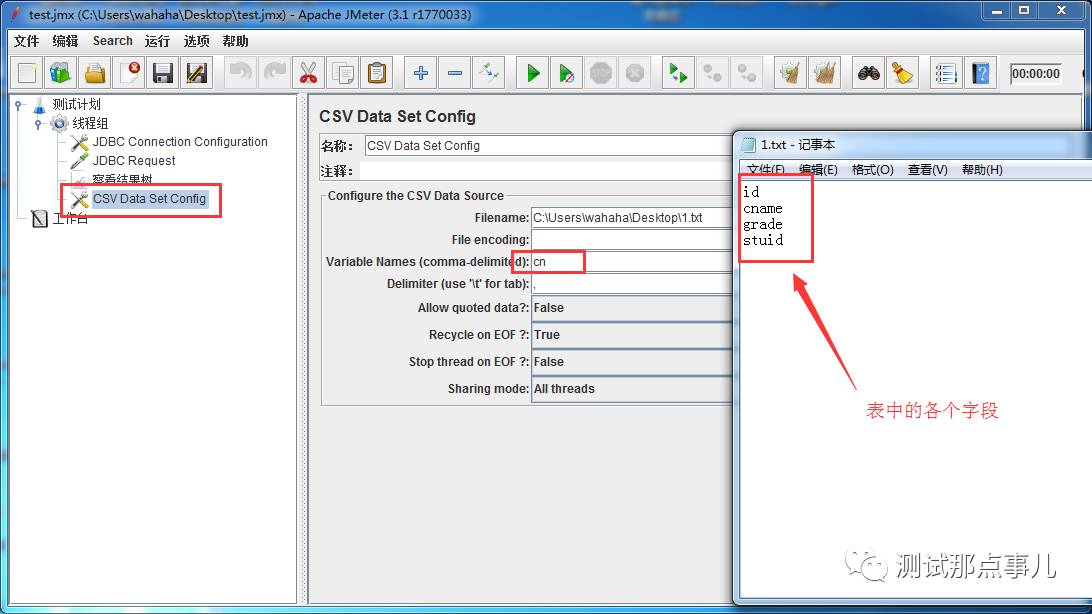The width and height of the screenshot is (1092, 614).
Task: Click the Save As icon with pencil
Action: pyautogui.click(x=197, y=73)
